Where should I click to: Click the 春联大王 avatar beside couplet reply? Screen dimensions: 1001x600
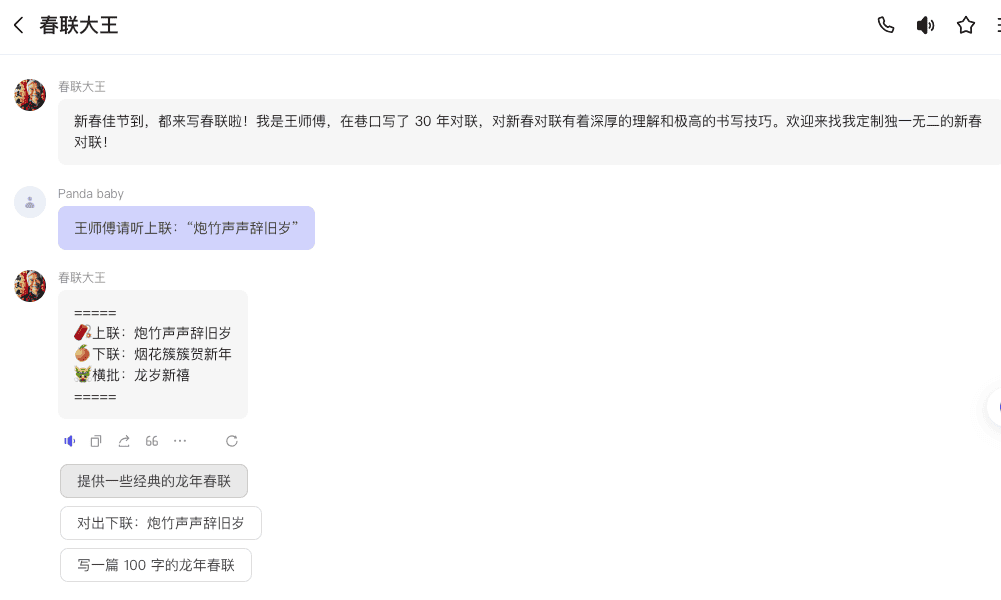30,286
